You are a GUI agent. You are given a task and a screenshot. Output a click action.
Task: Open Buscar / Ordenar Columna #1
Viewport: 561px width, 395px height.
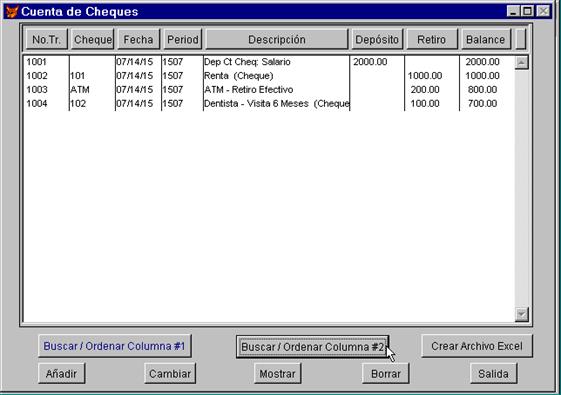click(114, 346)
